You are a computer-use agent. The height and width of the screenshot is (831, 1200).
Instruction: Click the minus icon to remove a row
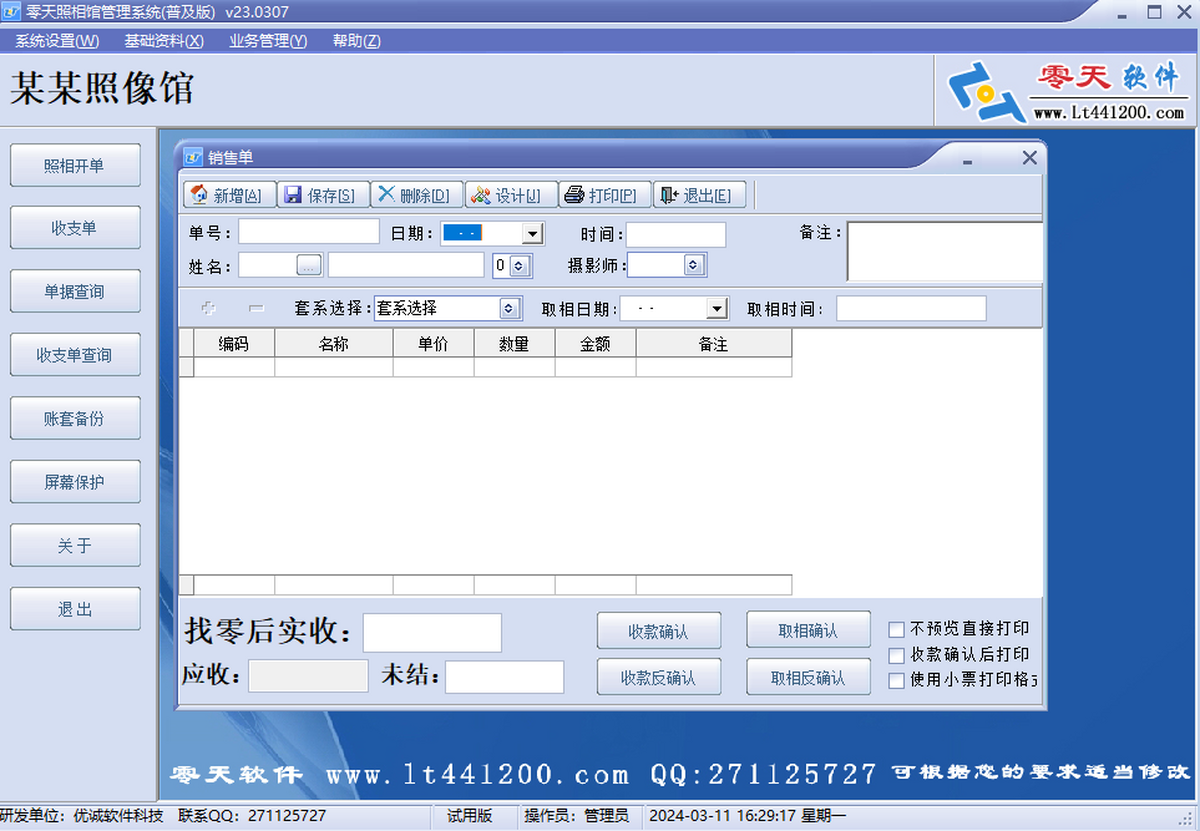coord(256,309)
